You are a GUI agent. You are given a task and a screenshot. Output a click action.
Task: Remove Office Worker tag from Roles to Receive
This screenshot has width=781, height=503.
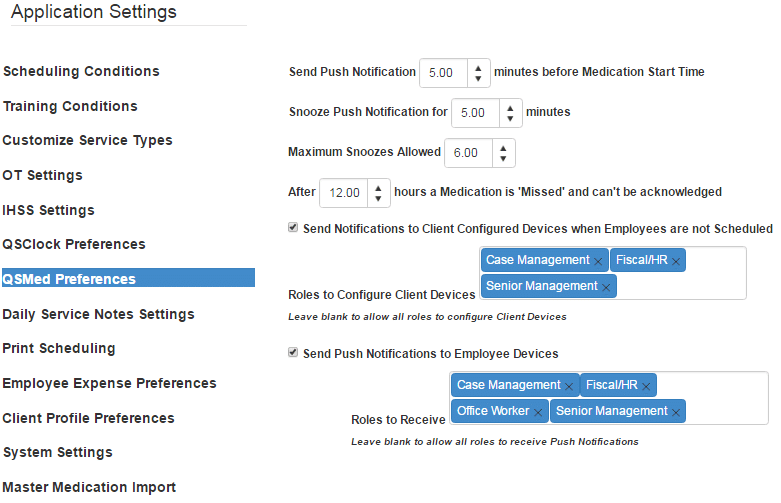point(538,412)
